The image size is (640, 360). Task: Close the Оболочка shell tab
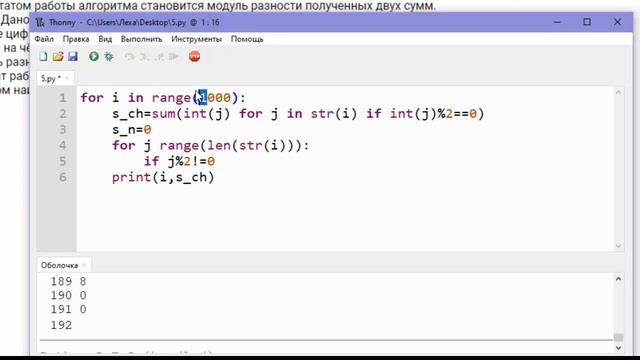click(x=84, y=265)
